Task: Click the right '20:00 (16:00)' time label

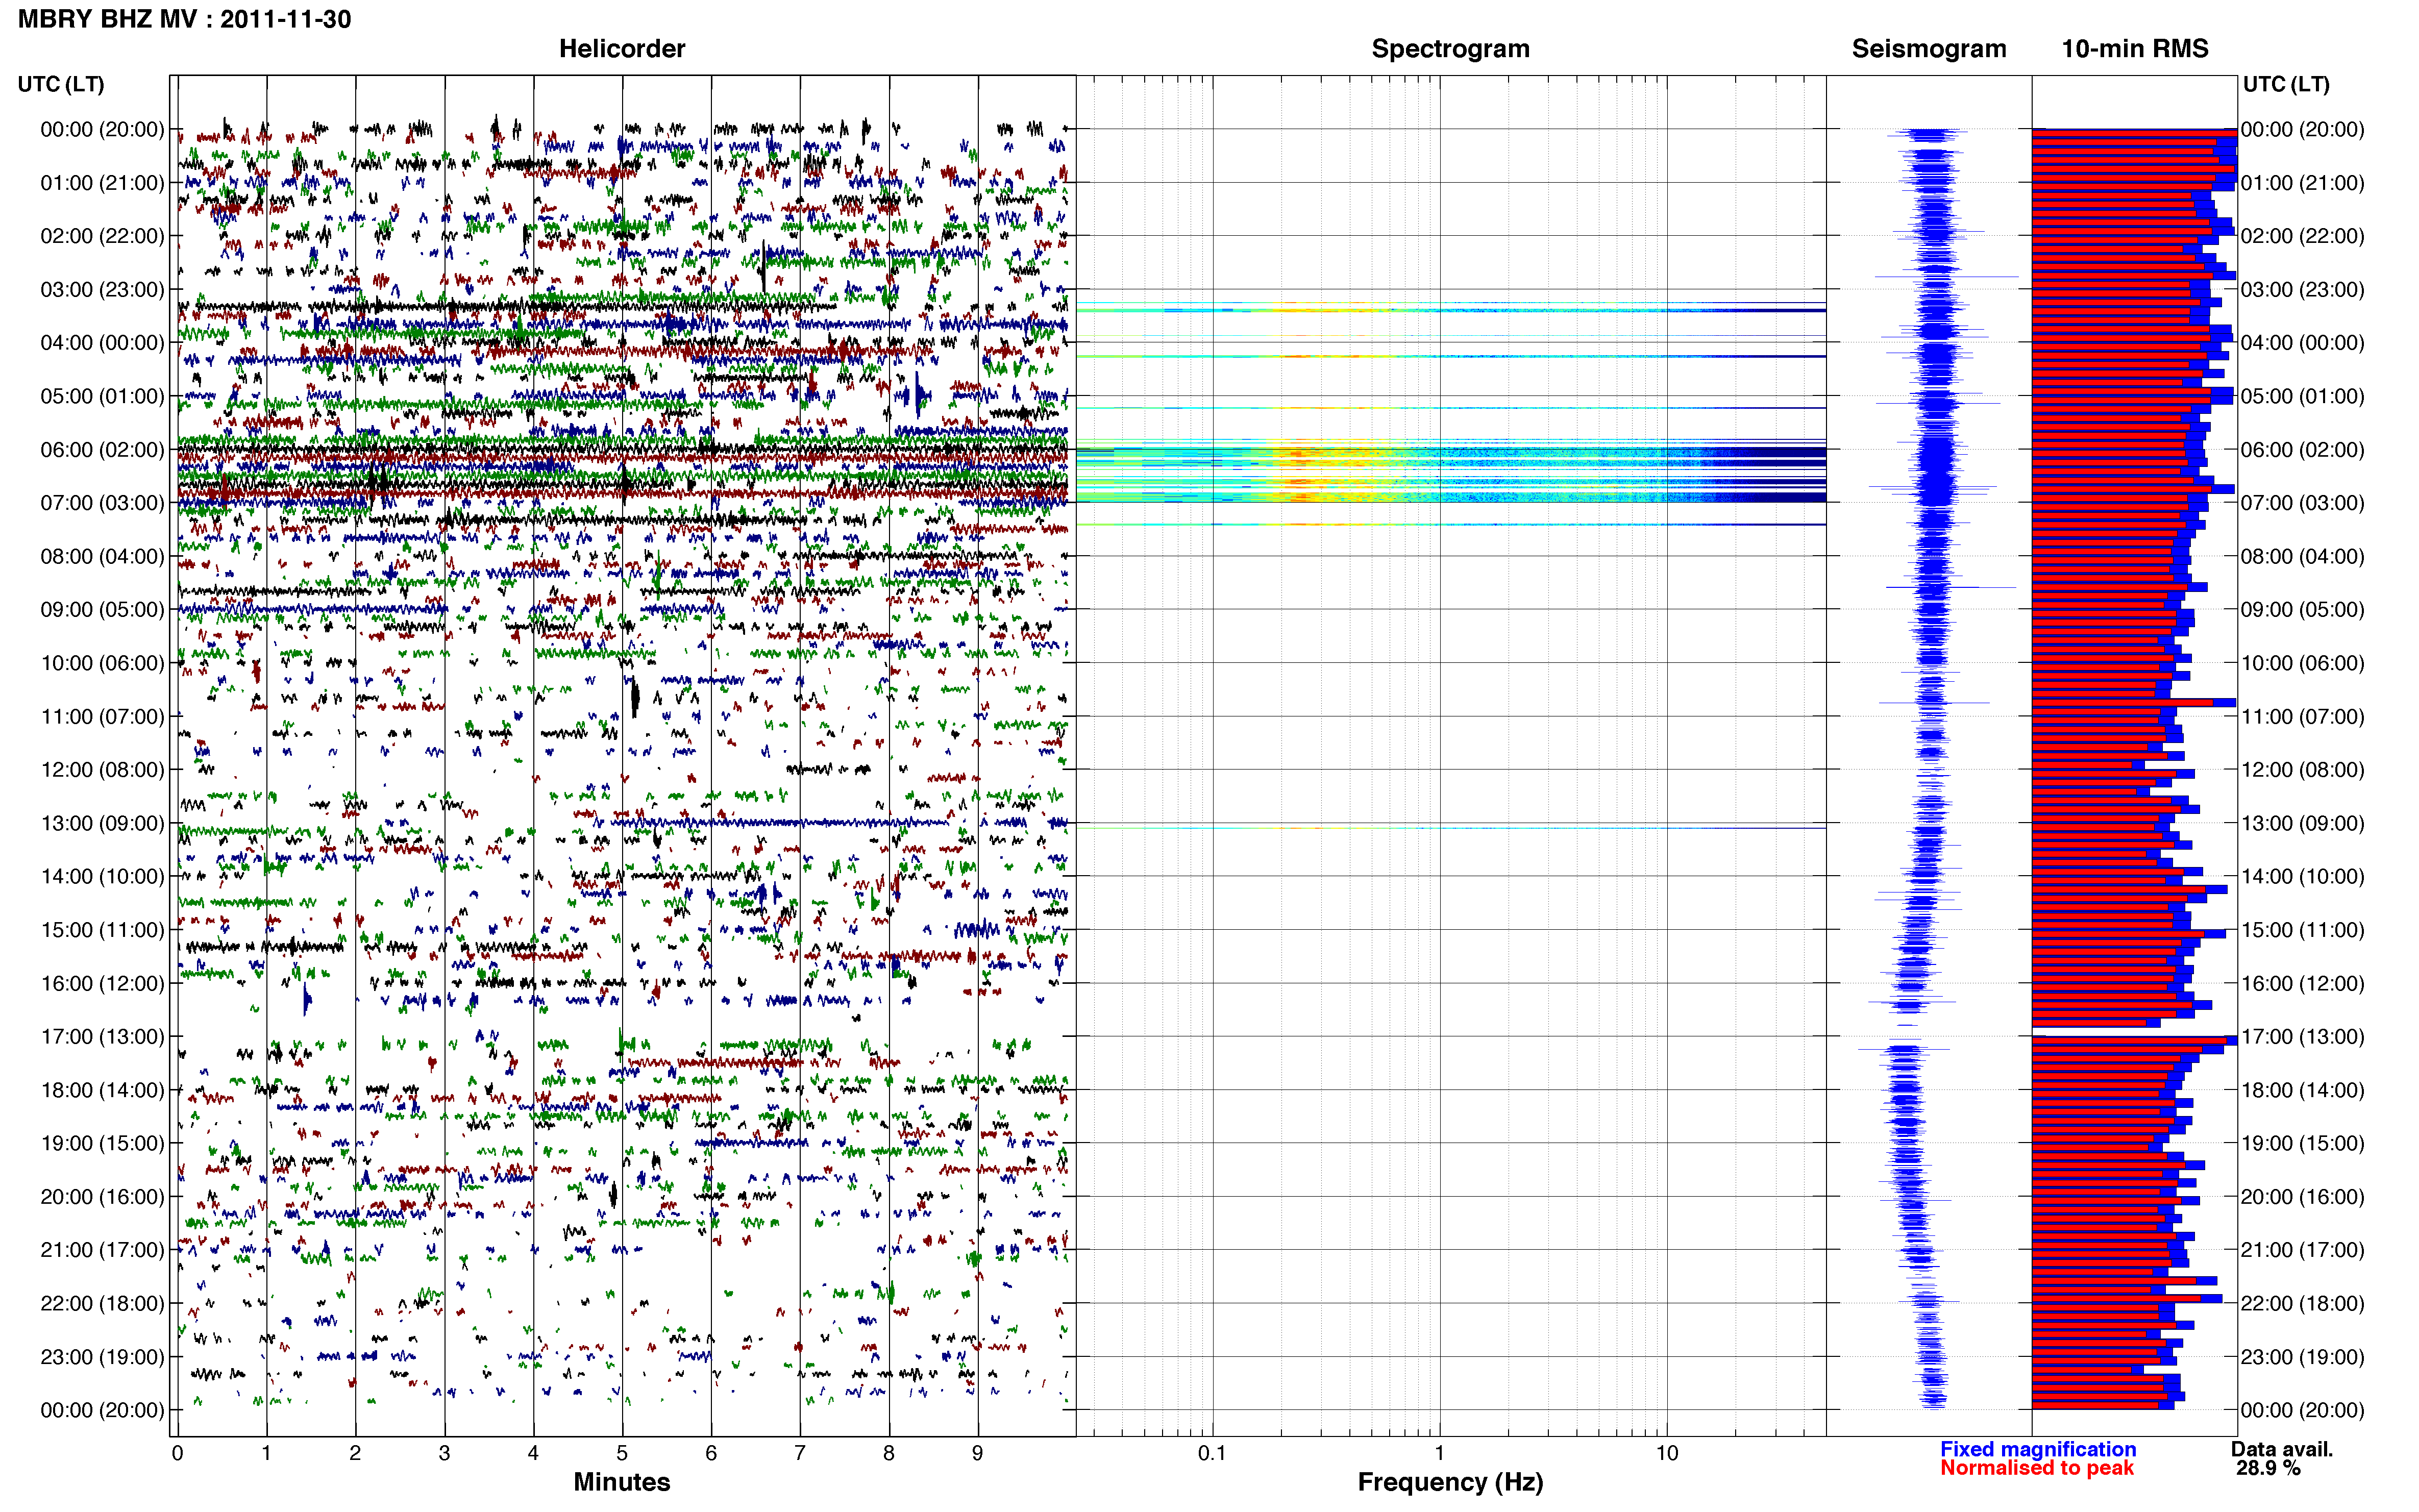Action: 2302,1196
